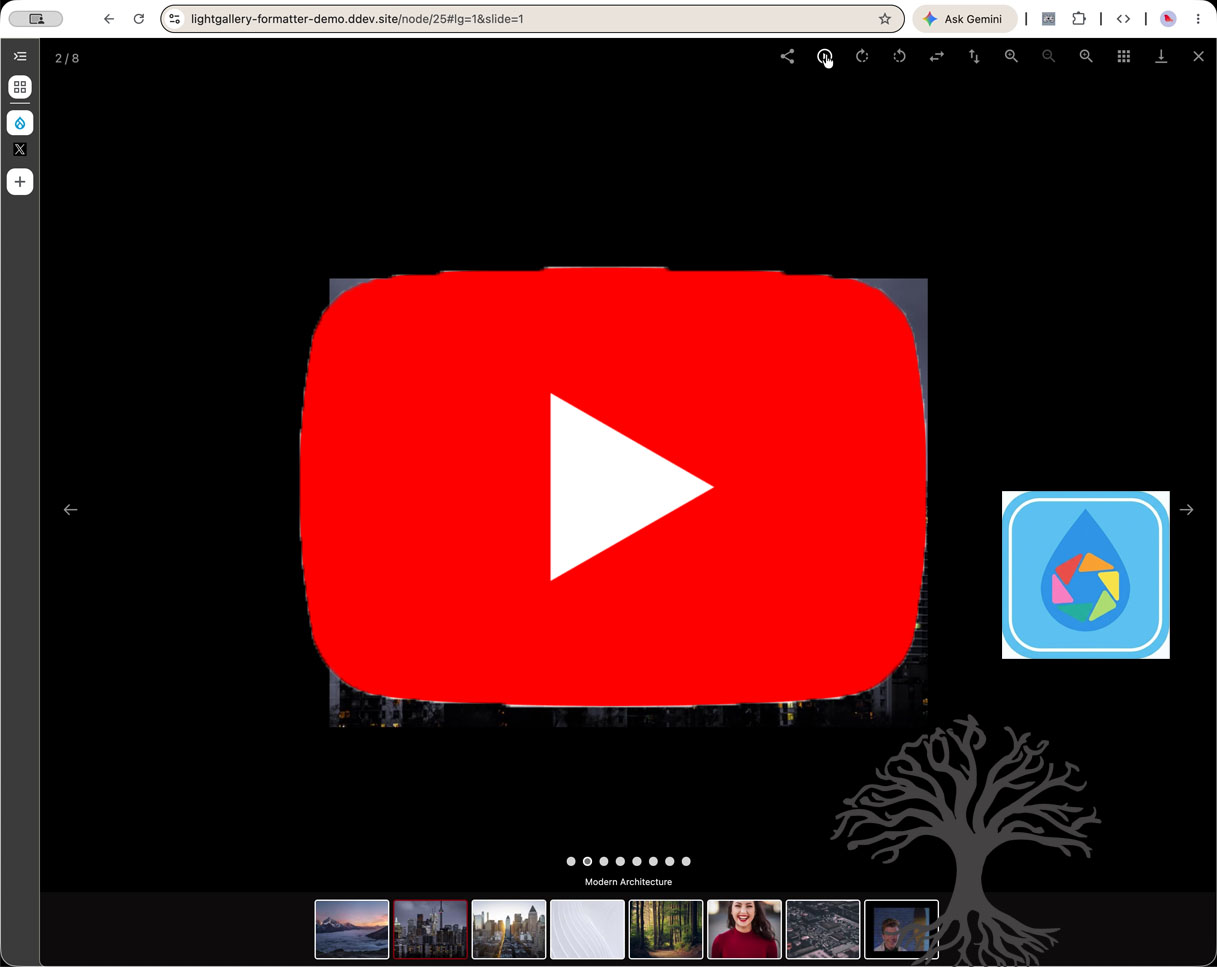Select the third pager dot
Screen dimensions: 1217x967
coord(604,861)
